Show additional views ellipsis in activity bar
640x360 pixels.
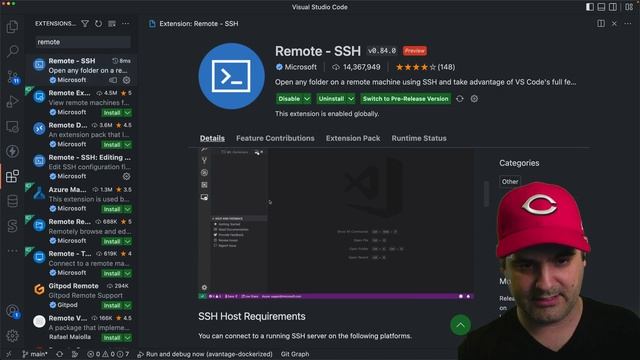(12, 251)
